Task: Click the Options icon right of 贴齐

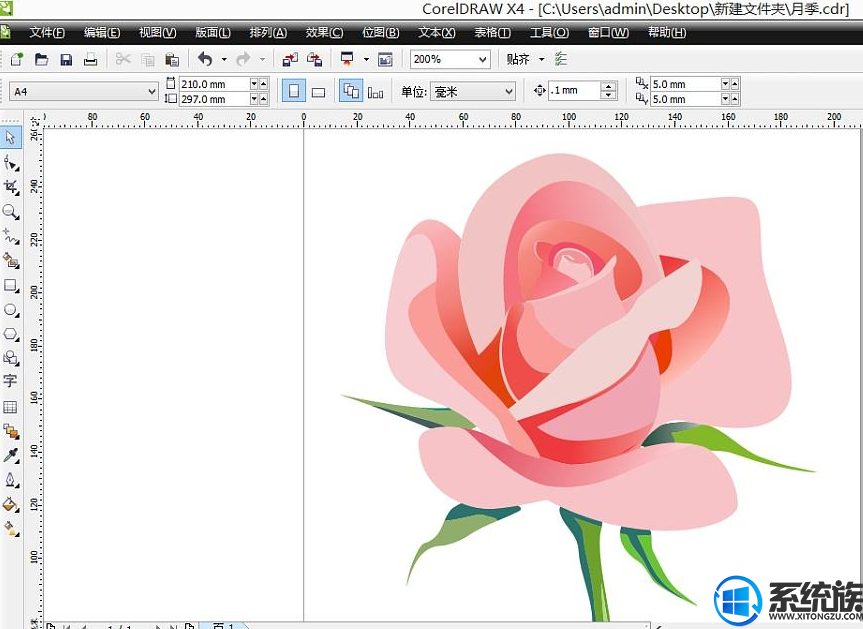Action: pos(561,59)
